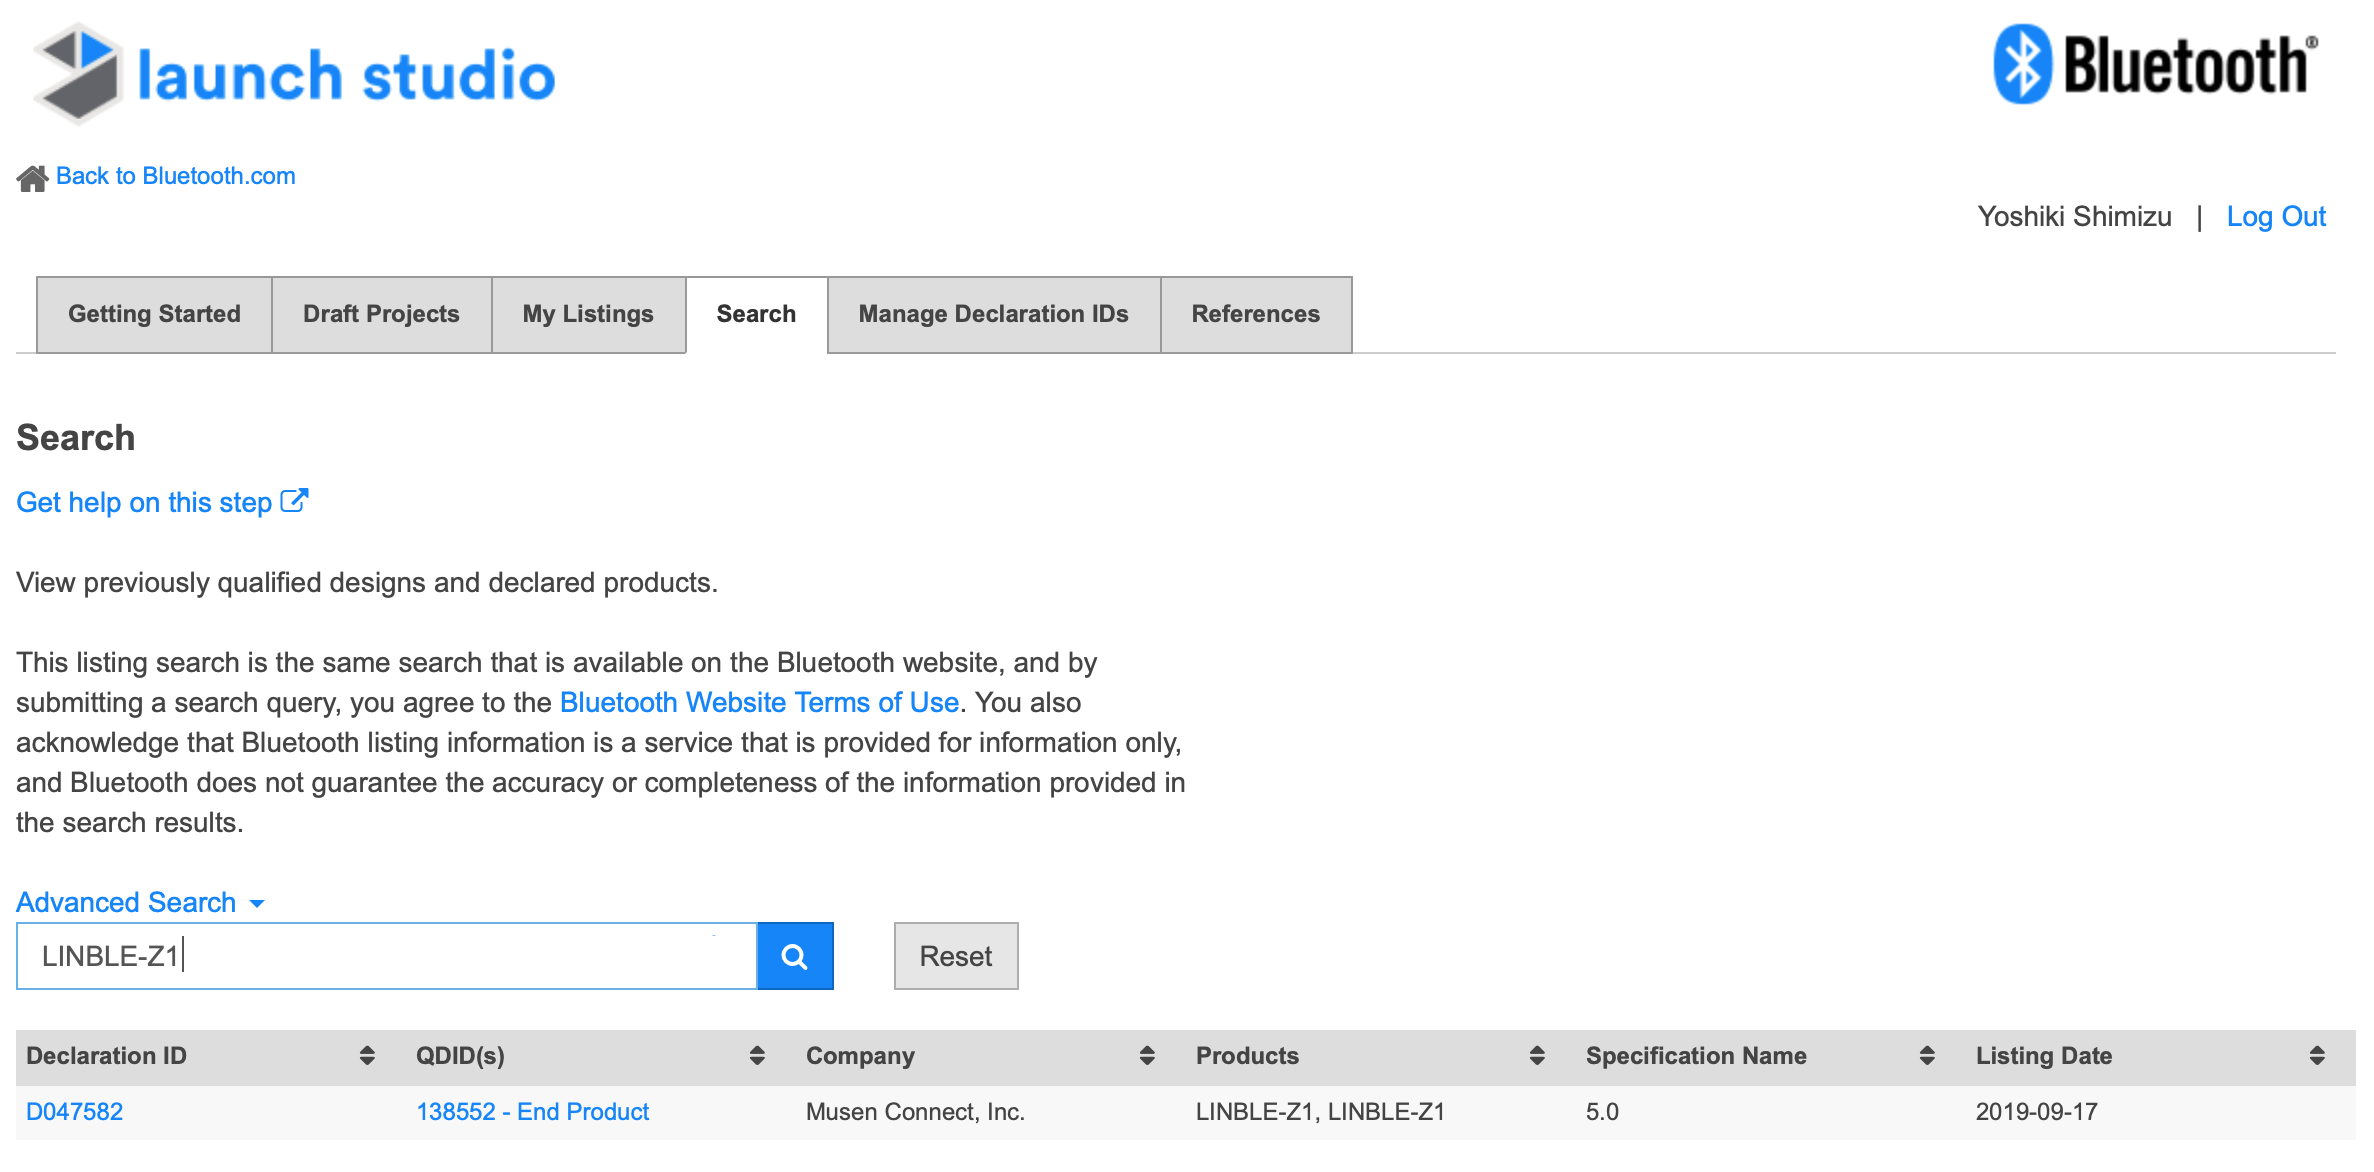Sort results by QDID(s) sort arrows

pyautogui.click(x=757, y=1056)
